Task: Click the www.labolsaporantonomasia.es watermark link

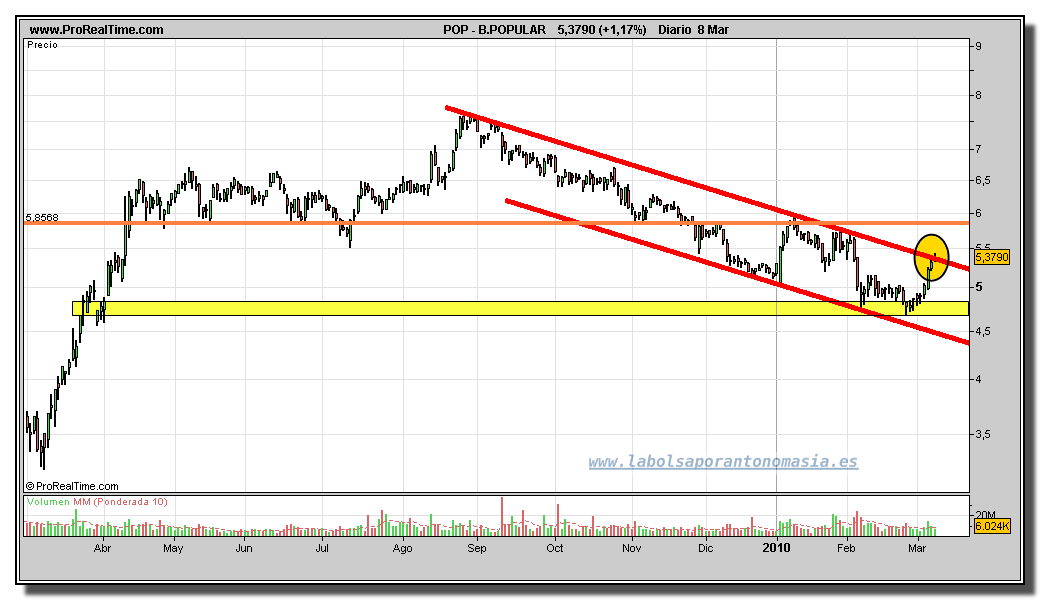Action: click(x=722, y=462)
